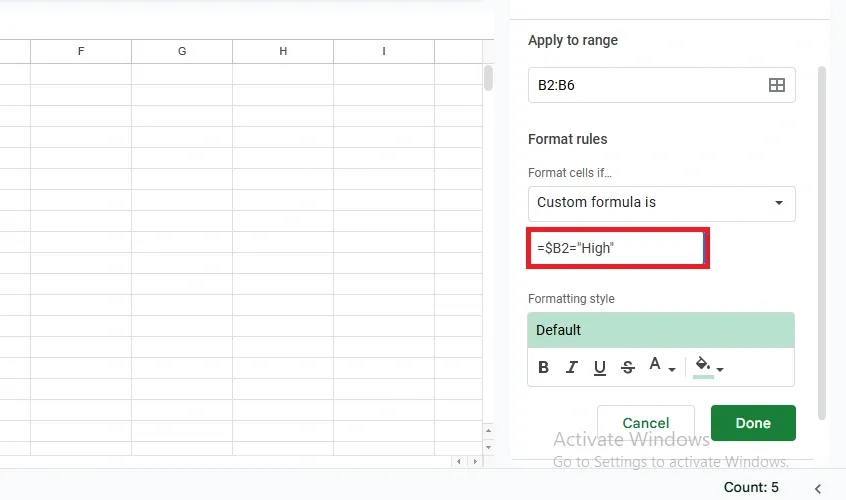The height and width of the screenshot is (500, 846).
Task: Toggle strikethrough in formatting style
Action: [628, 367]
